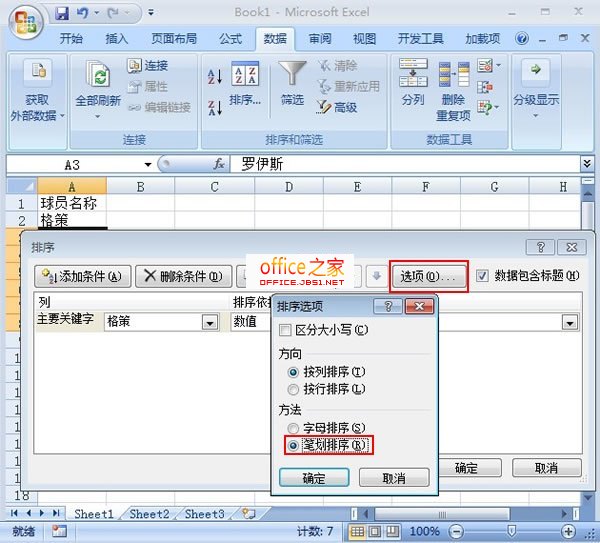Save workbook via Quick Access icon
Image resolution: width=600 pixels, height=543 pixels.
tap(62, 13)
